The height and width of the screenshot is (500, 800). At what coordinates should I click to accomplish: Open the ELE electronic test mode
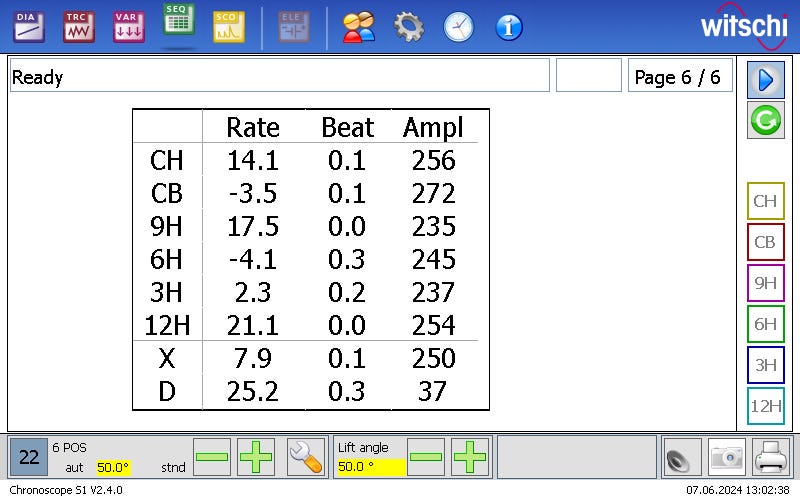pyautogui.click(x=294, y=27)
